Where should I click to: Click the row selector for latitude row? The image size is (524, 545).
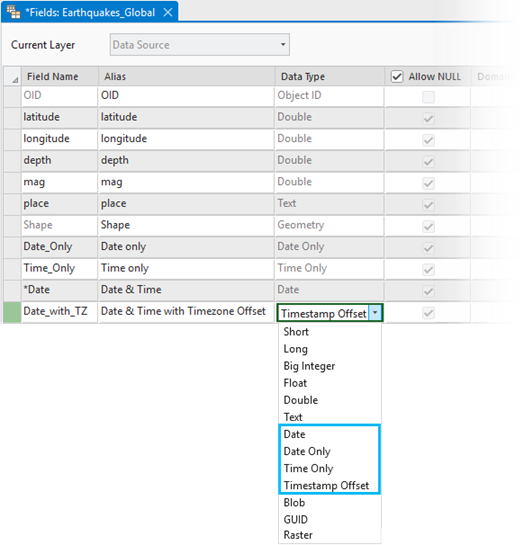[13, 117]
